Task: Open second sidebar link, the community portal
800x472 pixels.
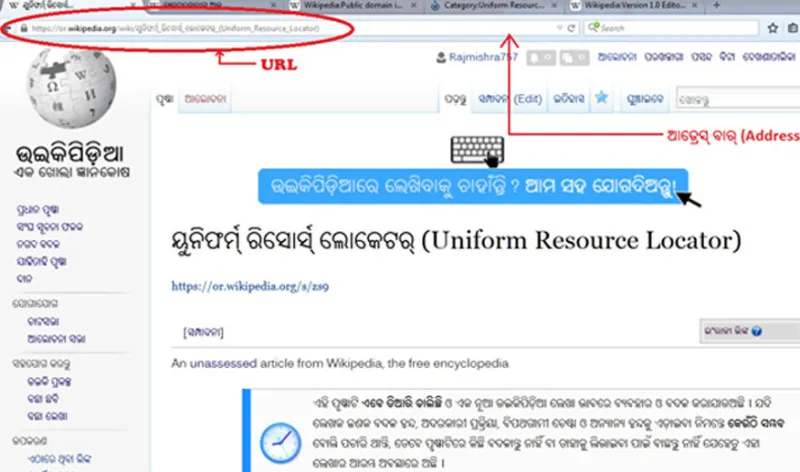Action: pyautogui.click(x=49, y=227)
